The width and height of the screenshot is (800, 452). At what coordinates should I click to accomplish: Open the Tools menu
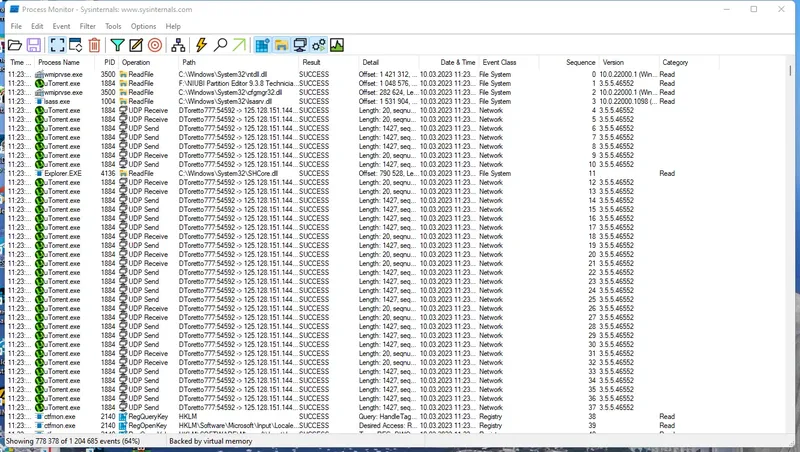(x=113, y=26)
